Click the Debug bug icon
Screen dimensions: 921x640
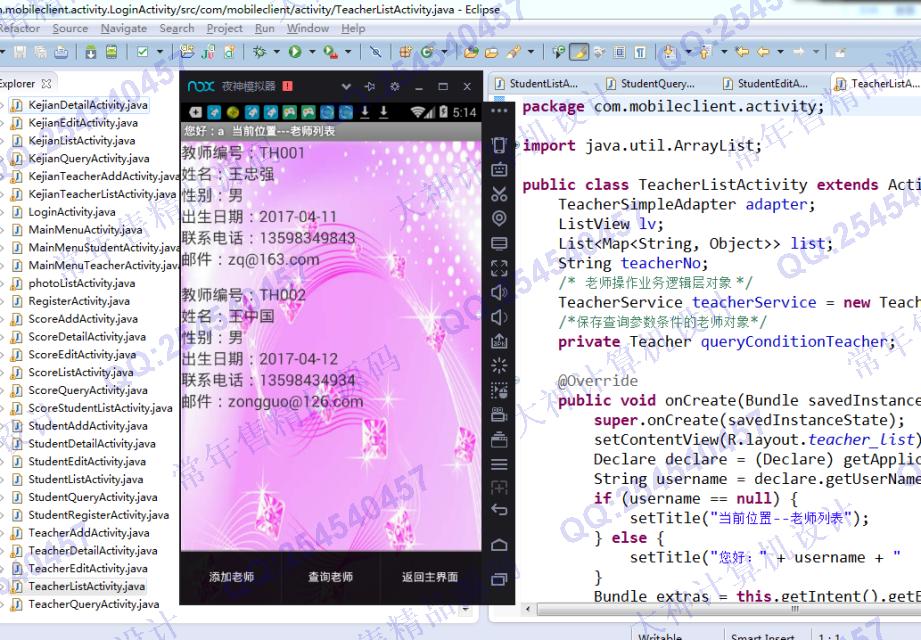click(259, 52)
